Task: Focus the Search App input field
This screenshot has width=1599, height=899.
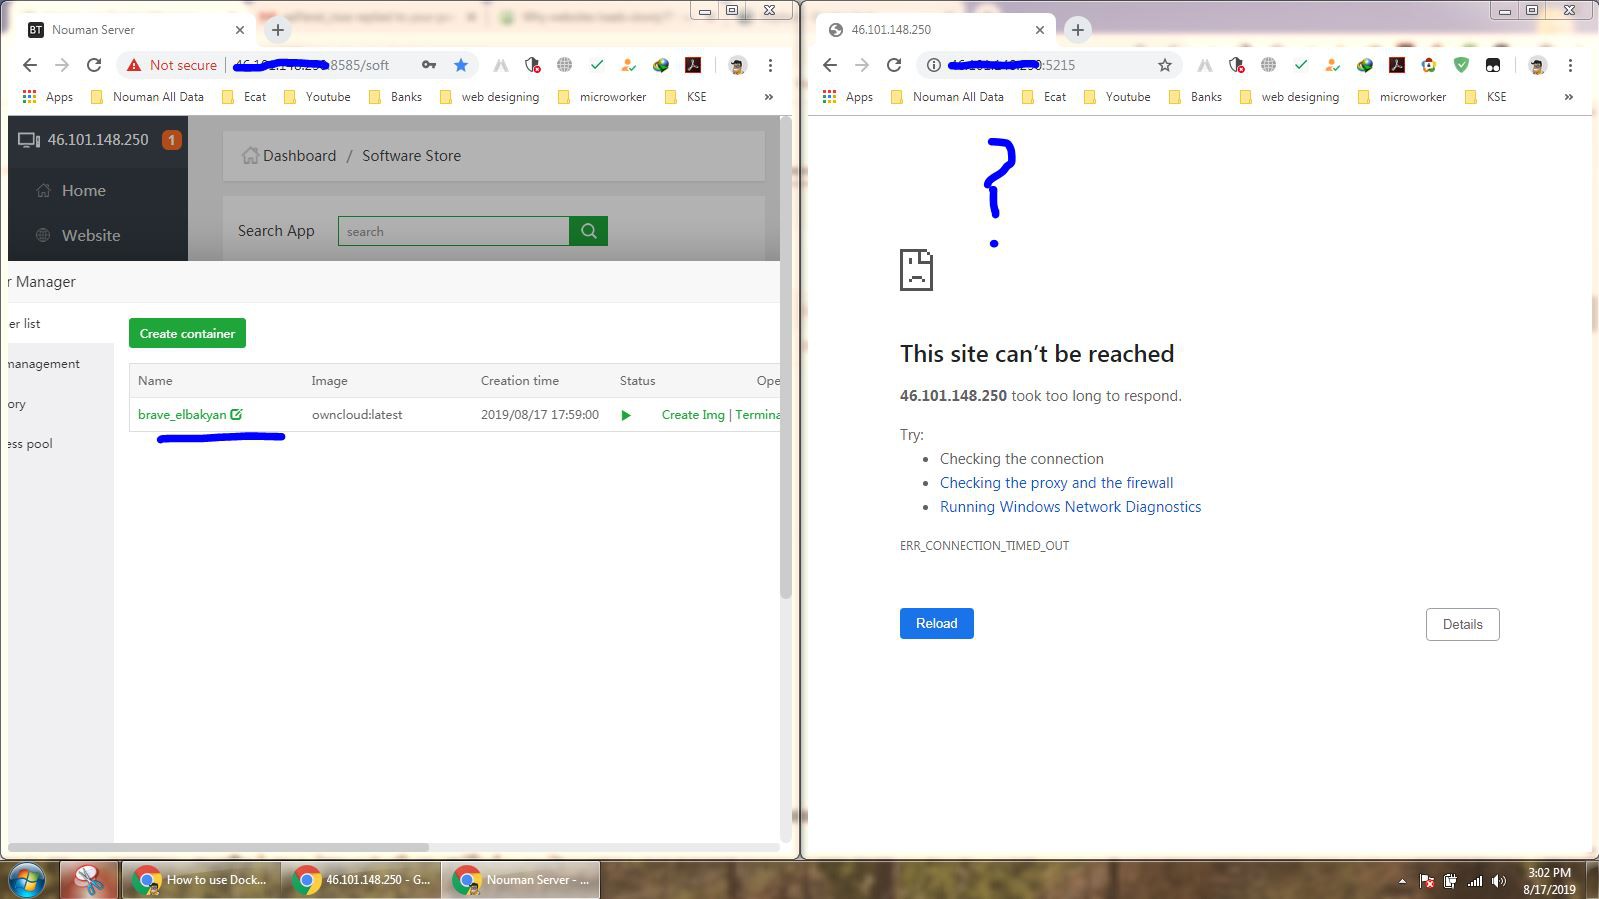Action: coord(454,231)
